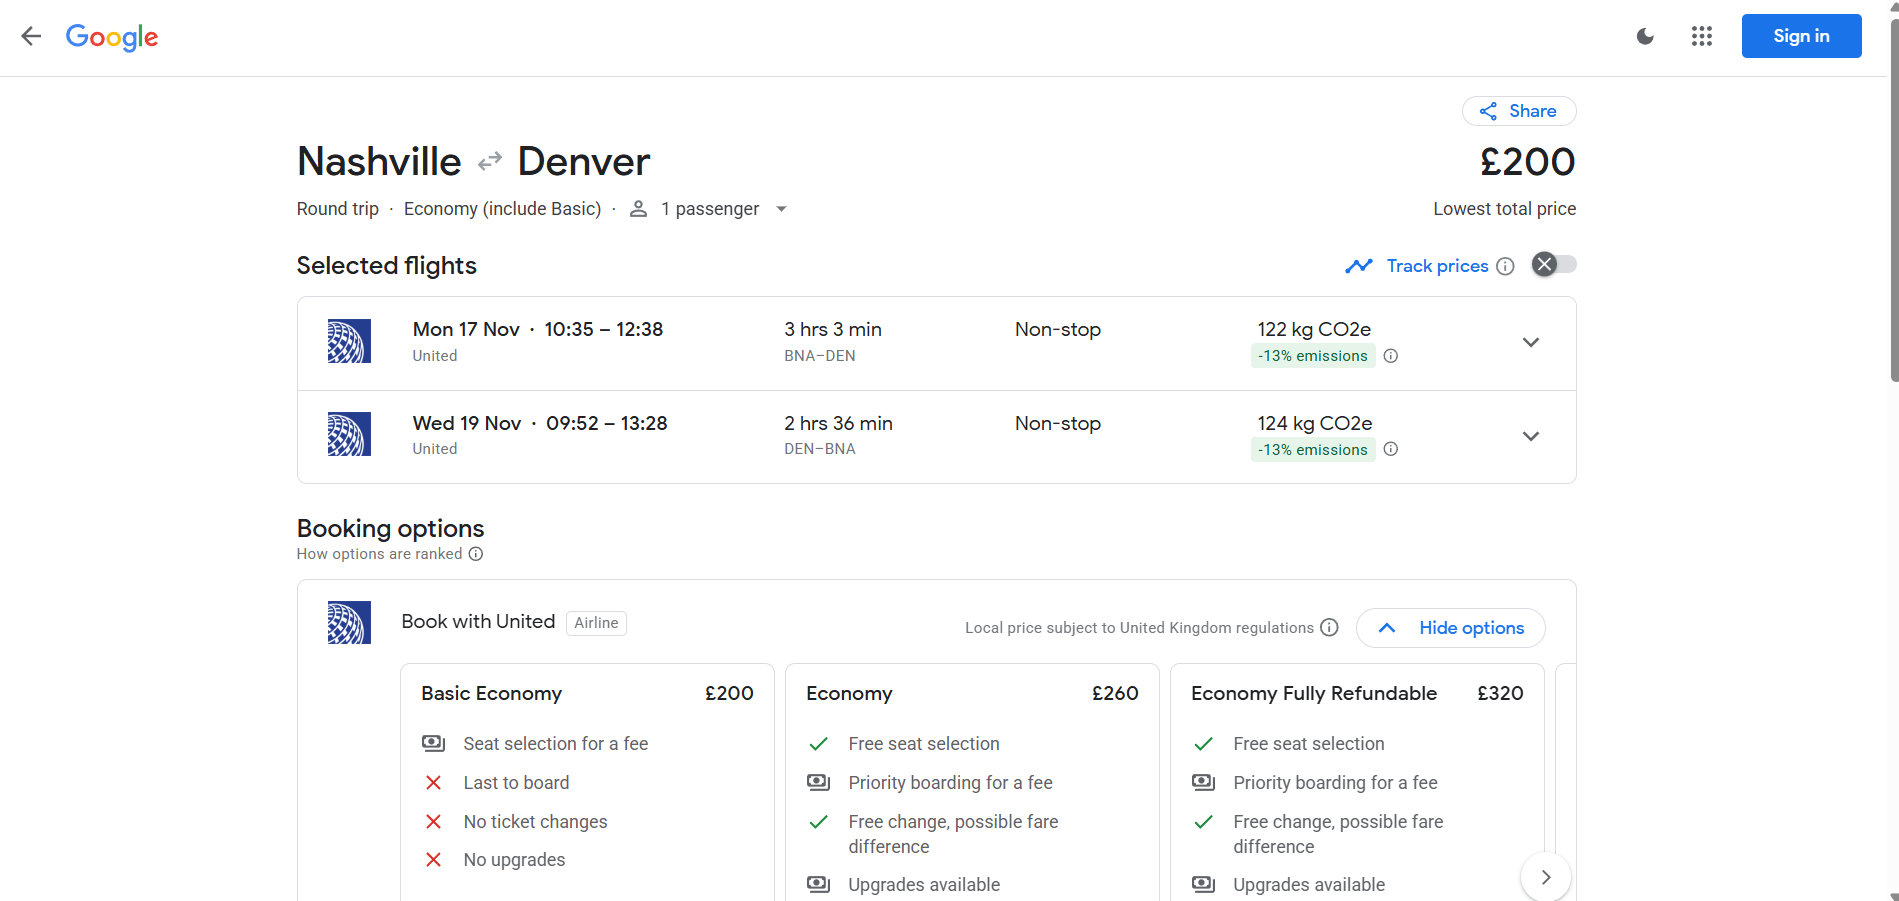Collapse fares with Hide options
Image resolution: width=1899 pixels, height=901 pixels.
[x=1450, y=628]
